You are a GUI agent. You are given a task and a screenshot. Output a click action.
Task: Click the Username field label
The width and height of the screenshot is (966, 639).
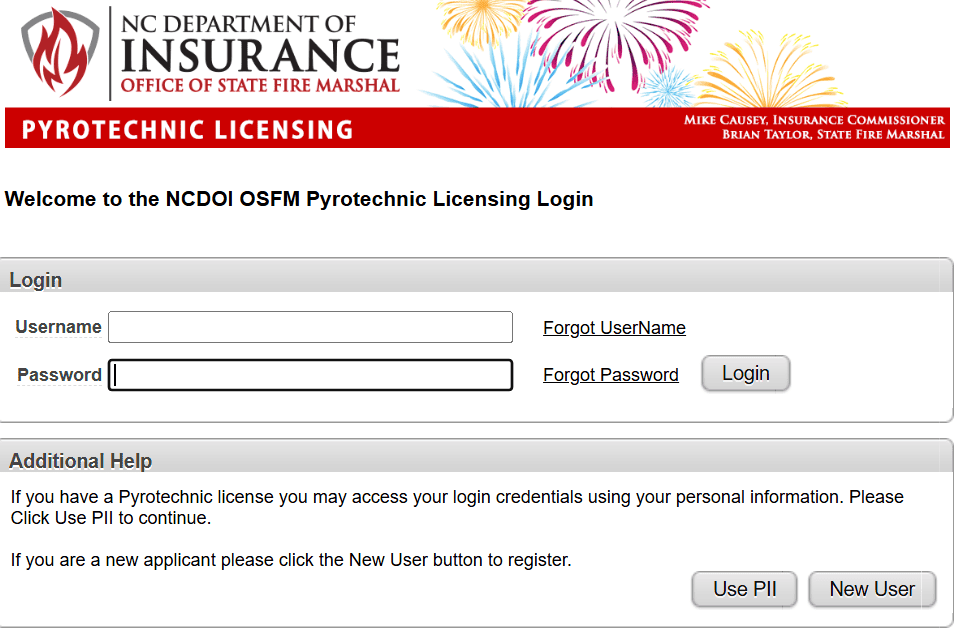click(58, 327)
